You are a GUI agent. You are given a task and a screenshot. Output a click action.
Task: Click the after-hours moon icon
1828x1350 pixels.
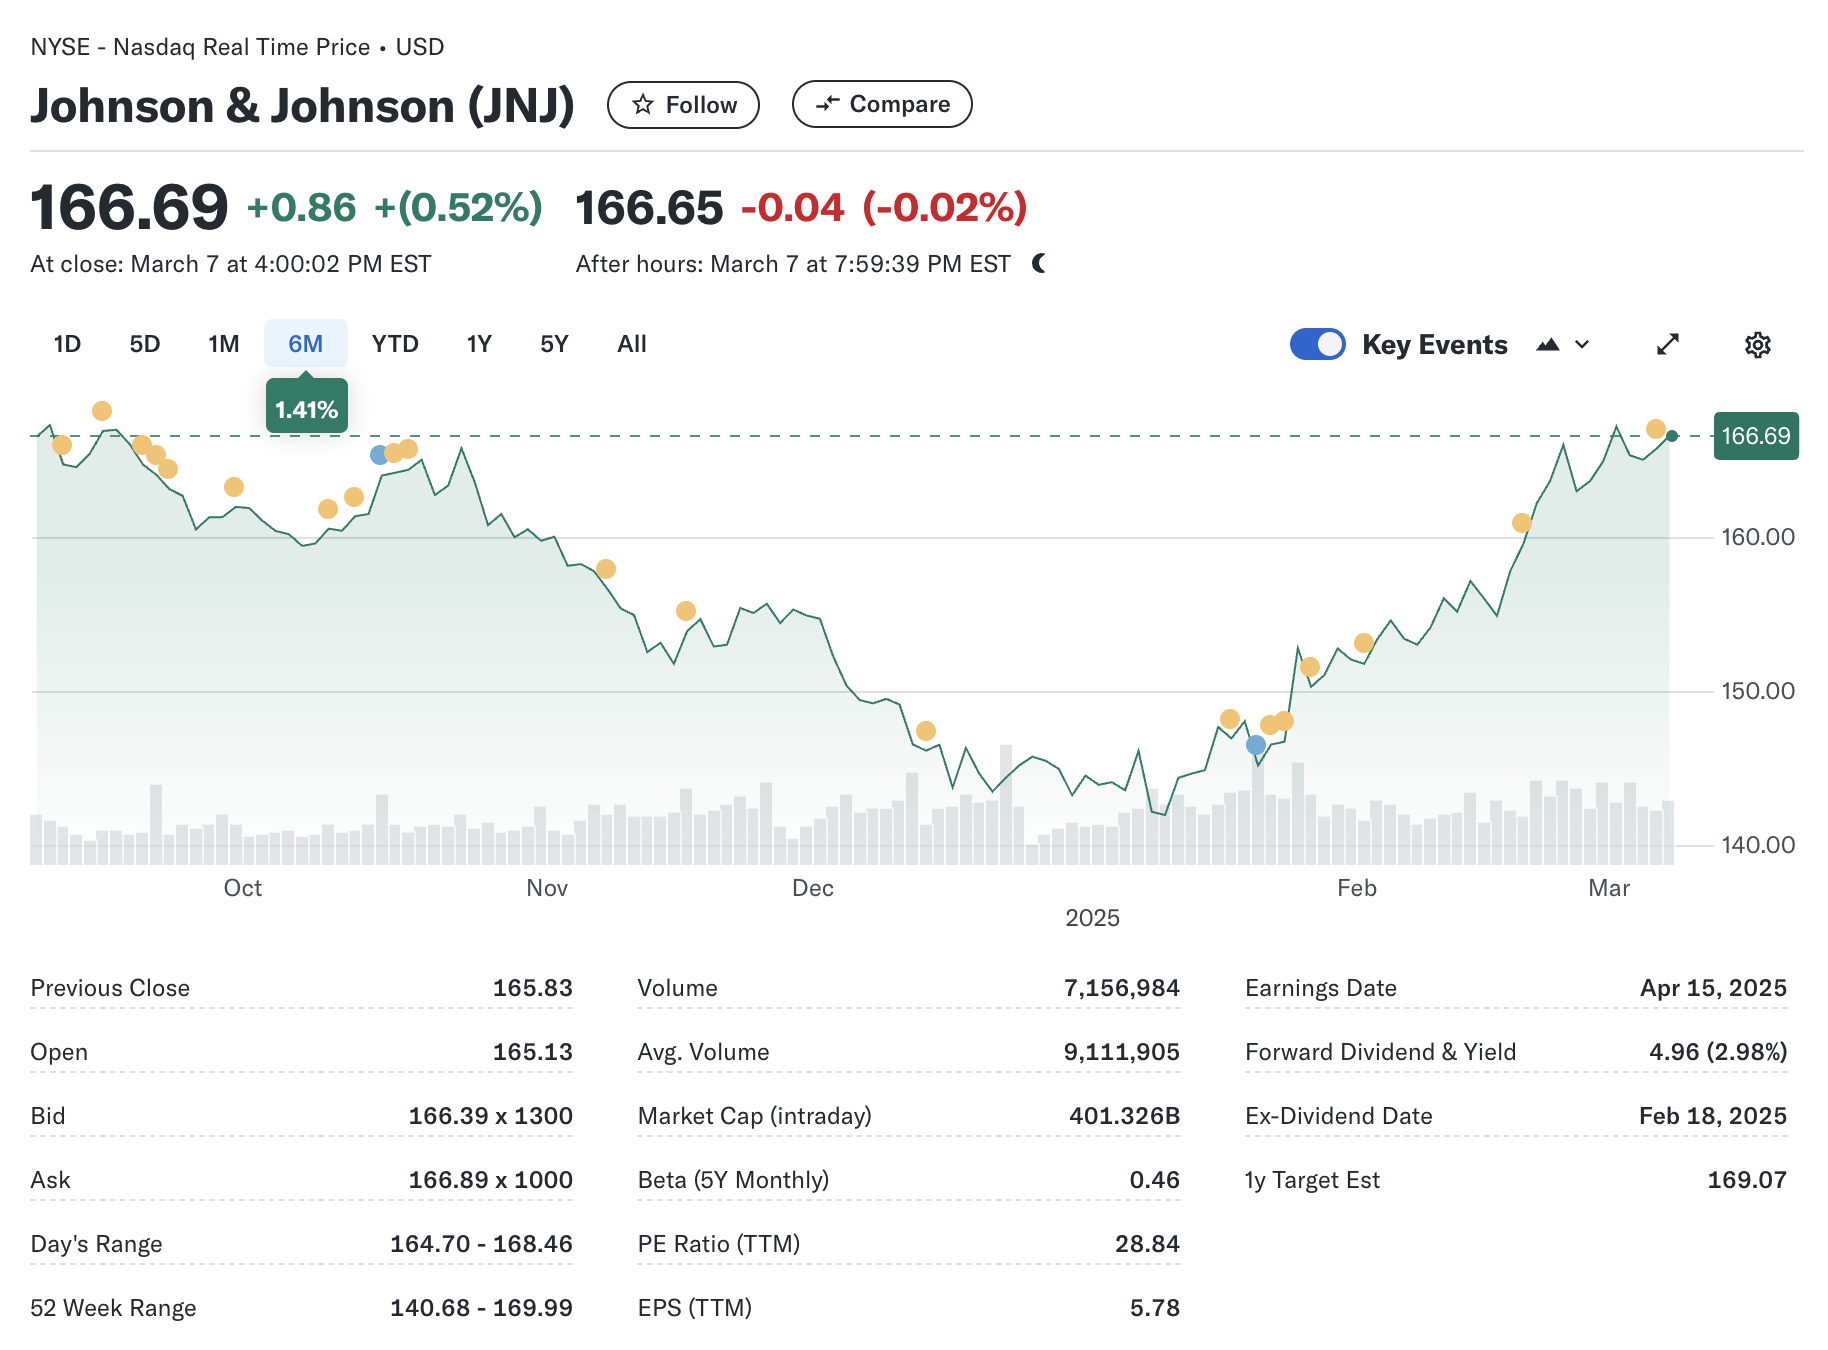[x=1039, y=263]
